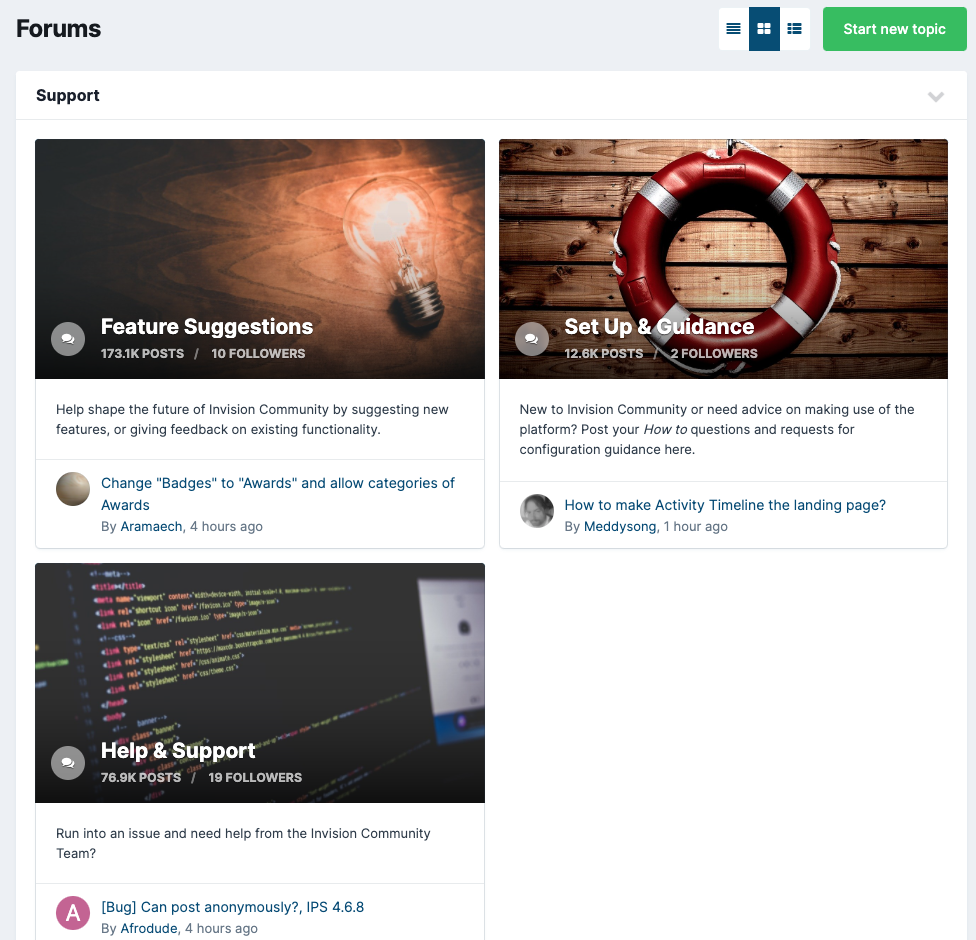Open the Help & Support forum title
976x940 pixels.
coord(178,751)
